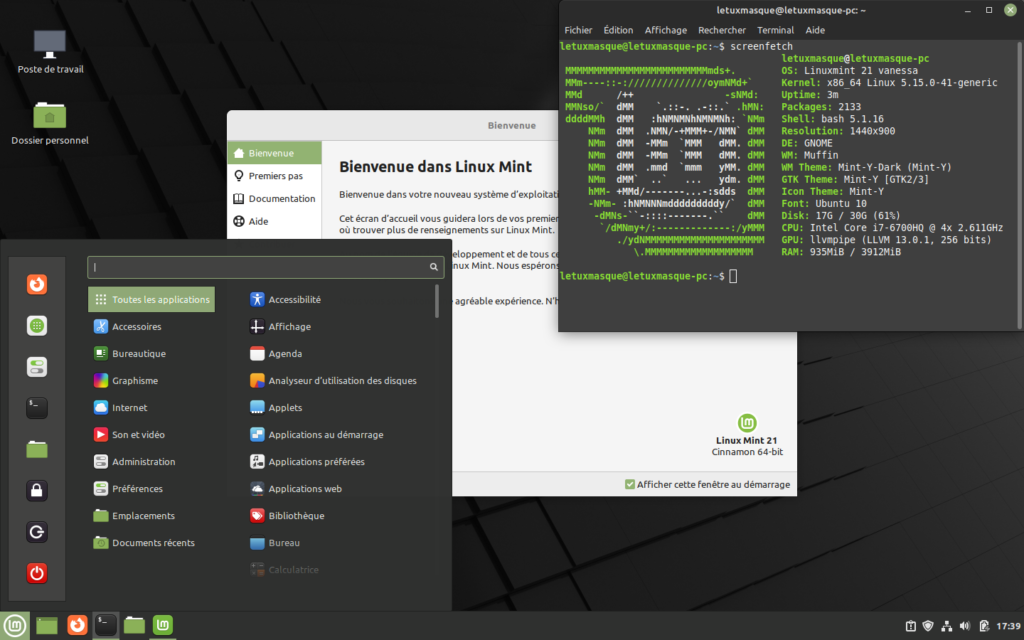Launch Agenda from application list

pyautogui.click(x=276, y=353)
